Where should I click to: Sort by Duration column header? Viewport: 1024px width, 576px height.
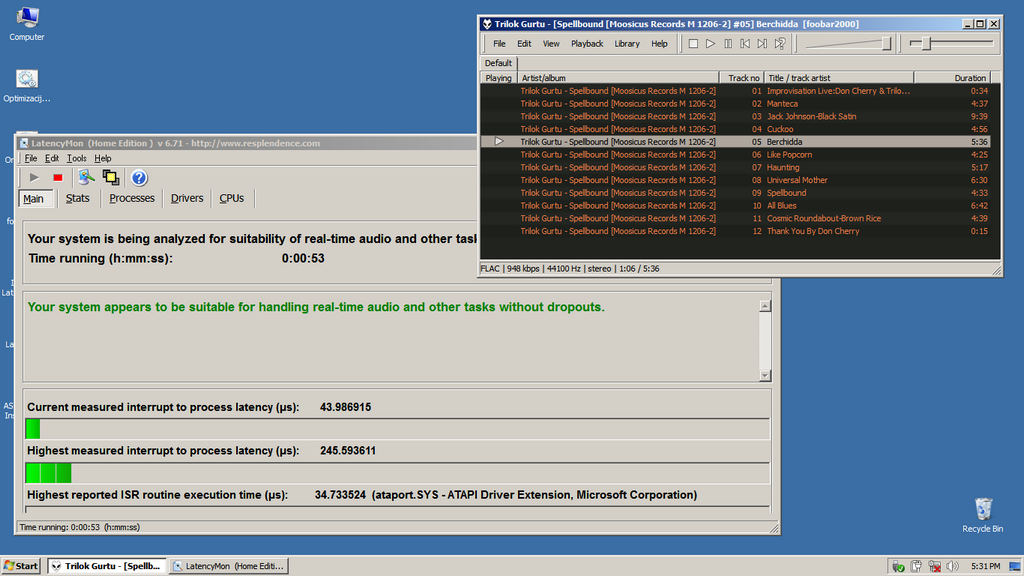pyautogui.click(x=952, y=78)
